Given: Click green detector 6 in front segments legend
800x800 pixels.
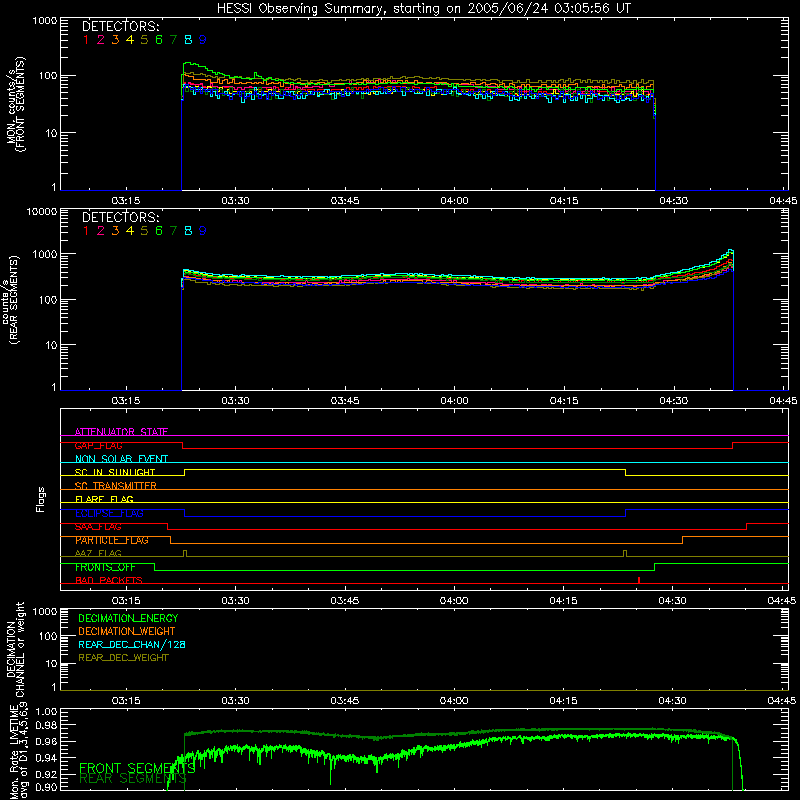Looking at the screenshot, I should (x=159, y=40).
